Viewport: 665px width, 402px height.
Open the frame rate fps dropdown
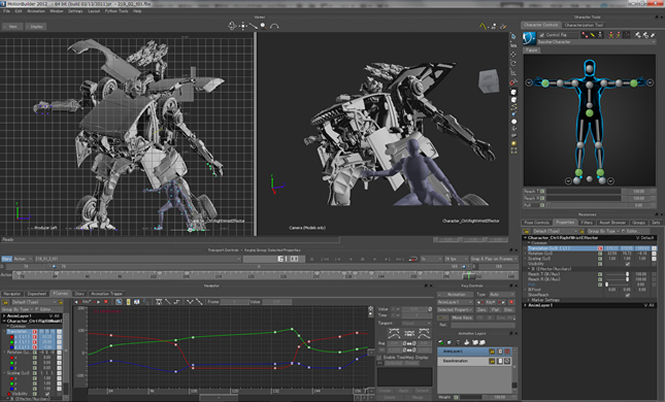[456, 259]
